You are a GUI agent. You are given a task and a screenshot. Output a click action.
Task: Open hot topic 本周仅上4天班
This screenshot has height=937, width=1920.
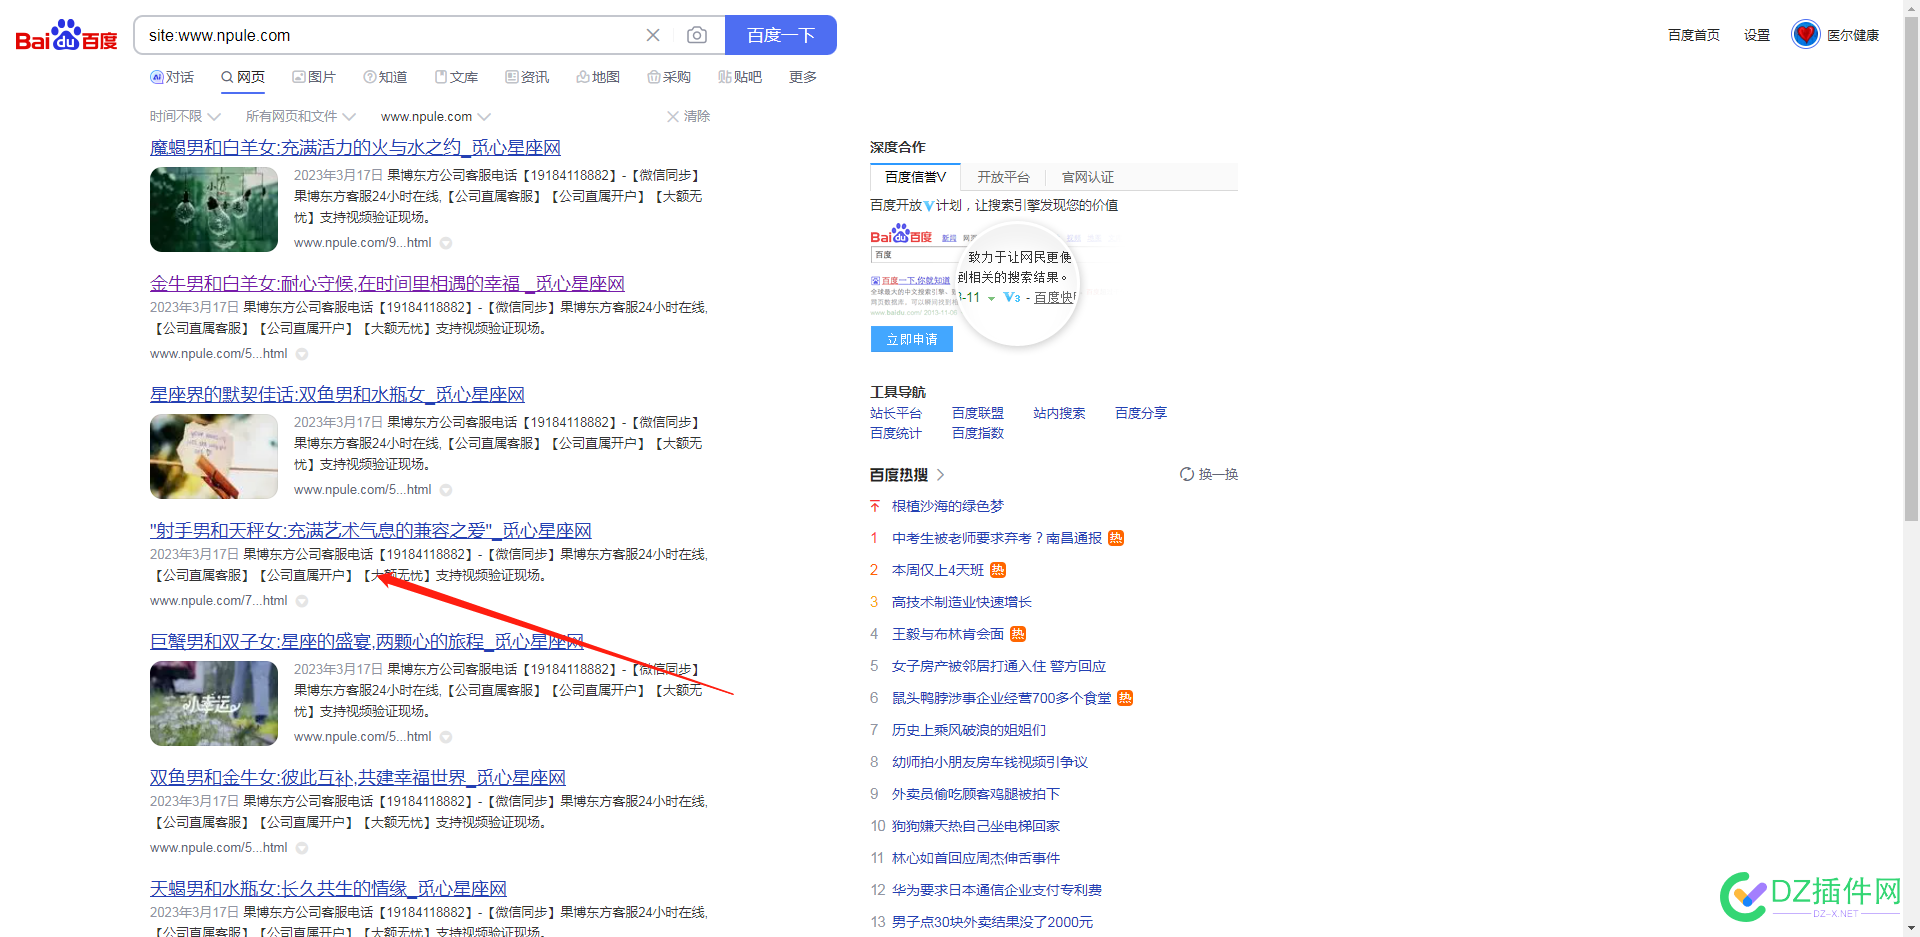click(938, 570)
